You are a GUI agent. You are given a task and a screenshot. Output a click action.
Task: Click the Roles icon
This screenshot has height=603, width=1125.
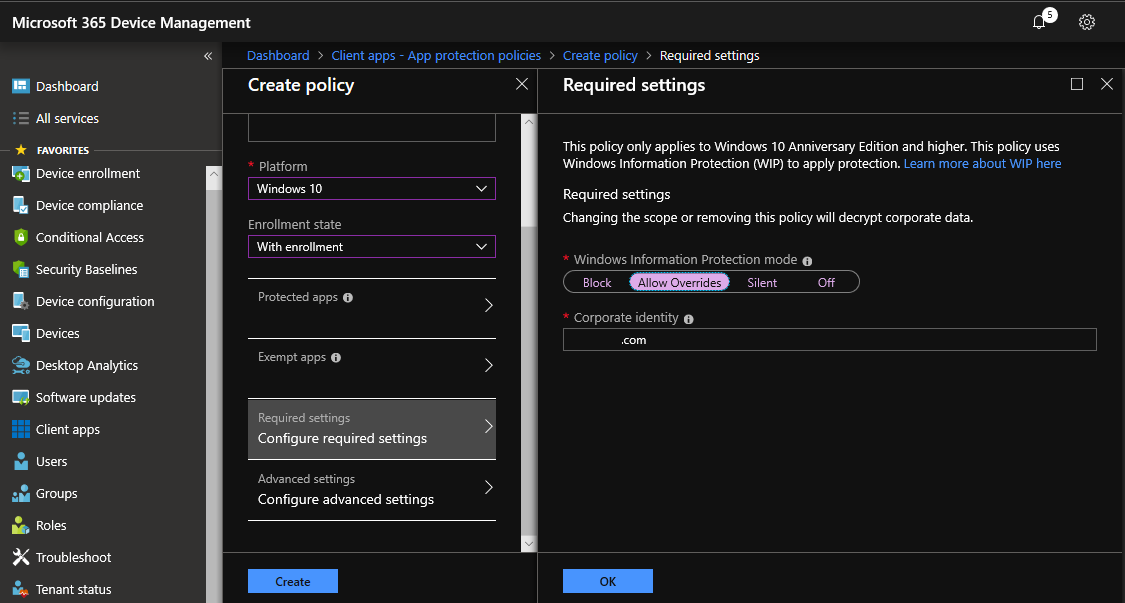[21, 525]
